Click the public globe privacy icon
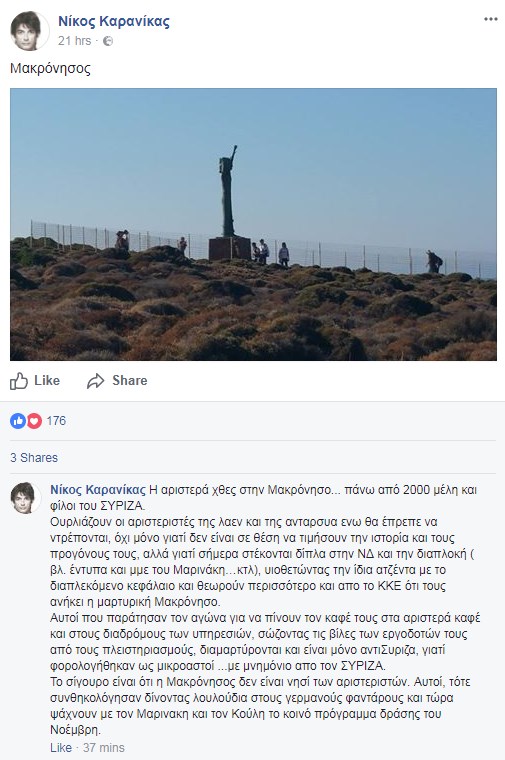The height and width of the screenshot is (760, 505). (108, 41)
